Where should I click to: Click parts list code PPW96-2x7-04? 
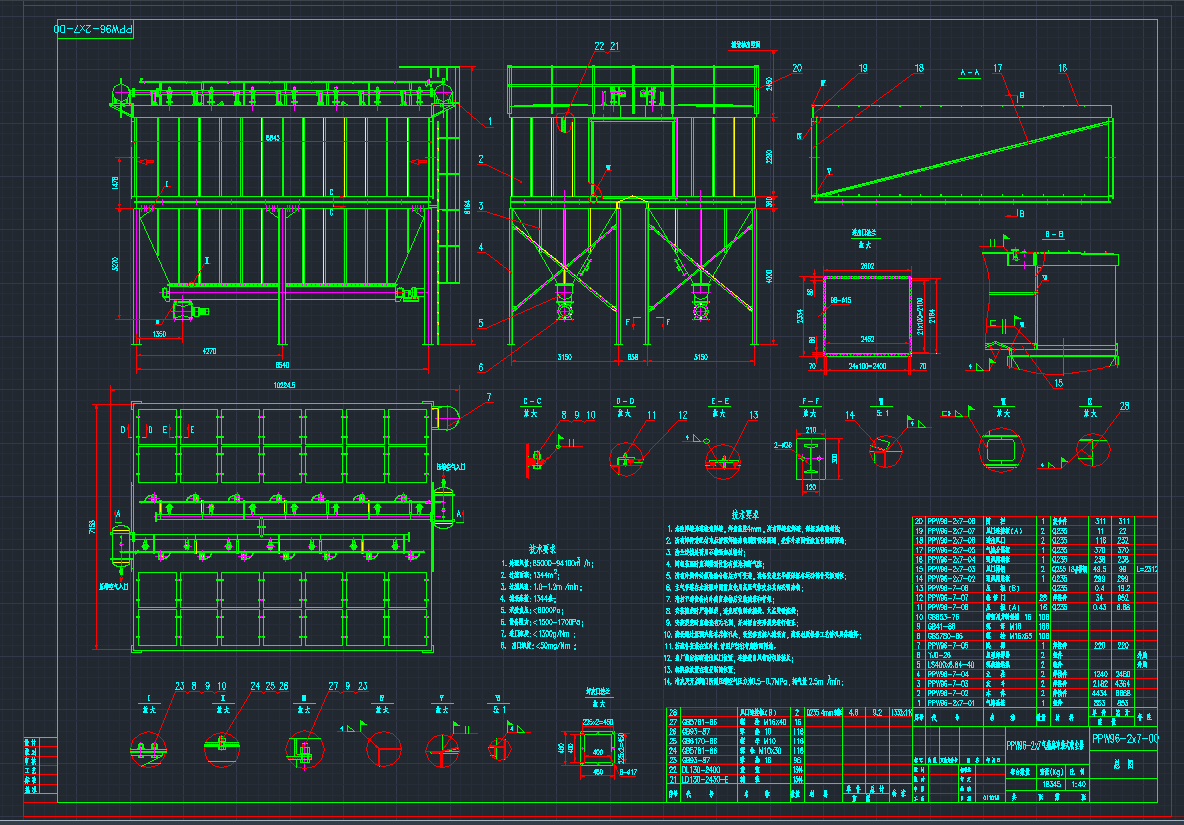(951, 559)
